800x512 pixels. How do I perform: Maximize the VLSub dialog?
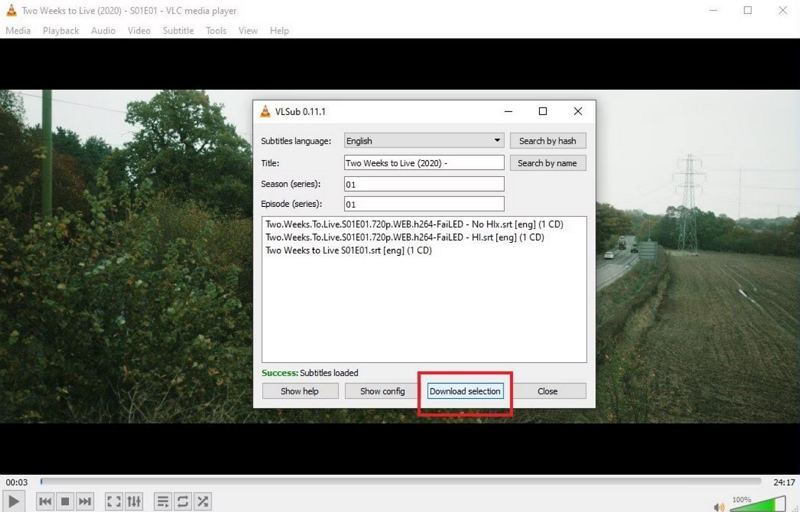[x=543, y=111]
